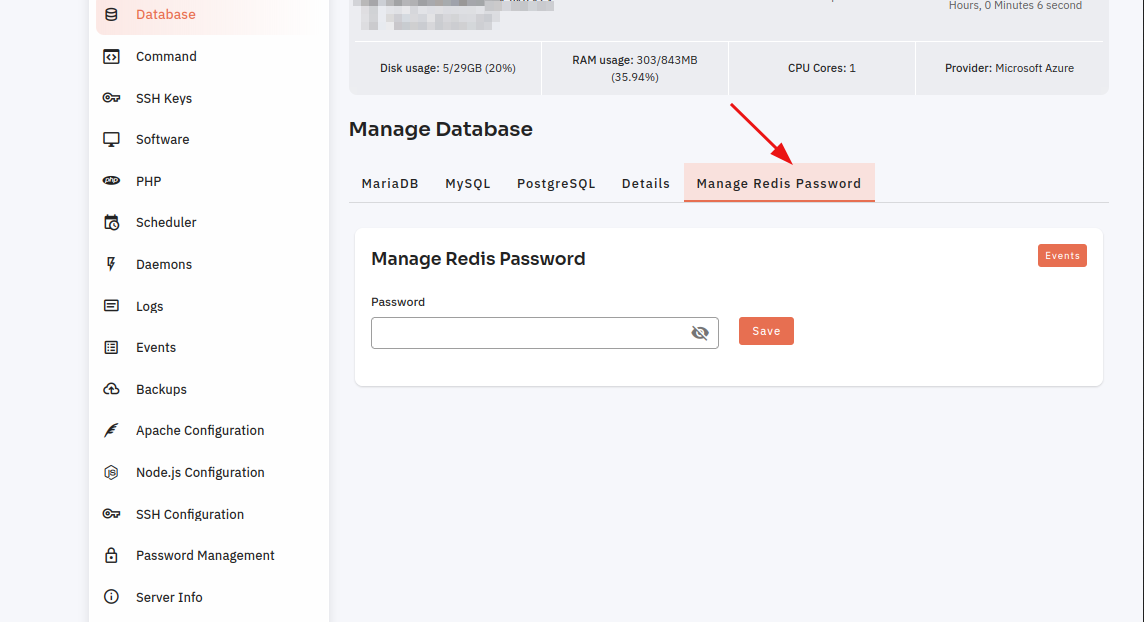Focus the Redis Password input field

click(x=544, y=333)
